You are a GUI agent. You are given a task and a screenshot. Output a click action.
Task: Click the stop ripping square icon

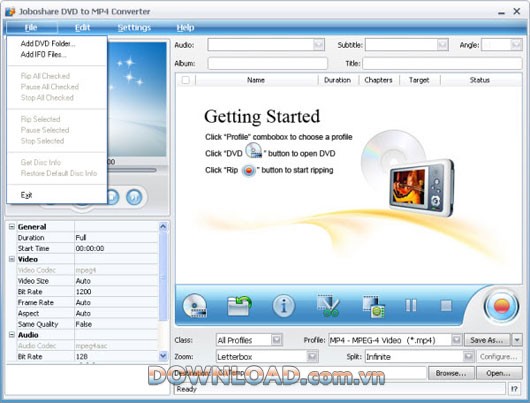(446, 306)
